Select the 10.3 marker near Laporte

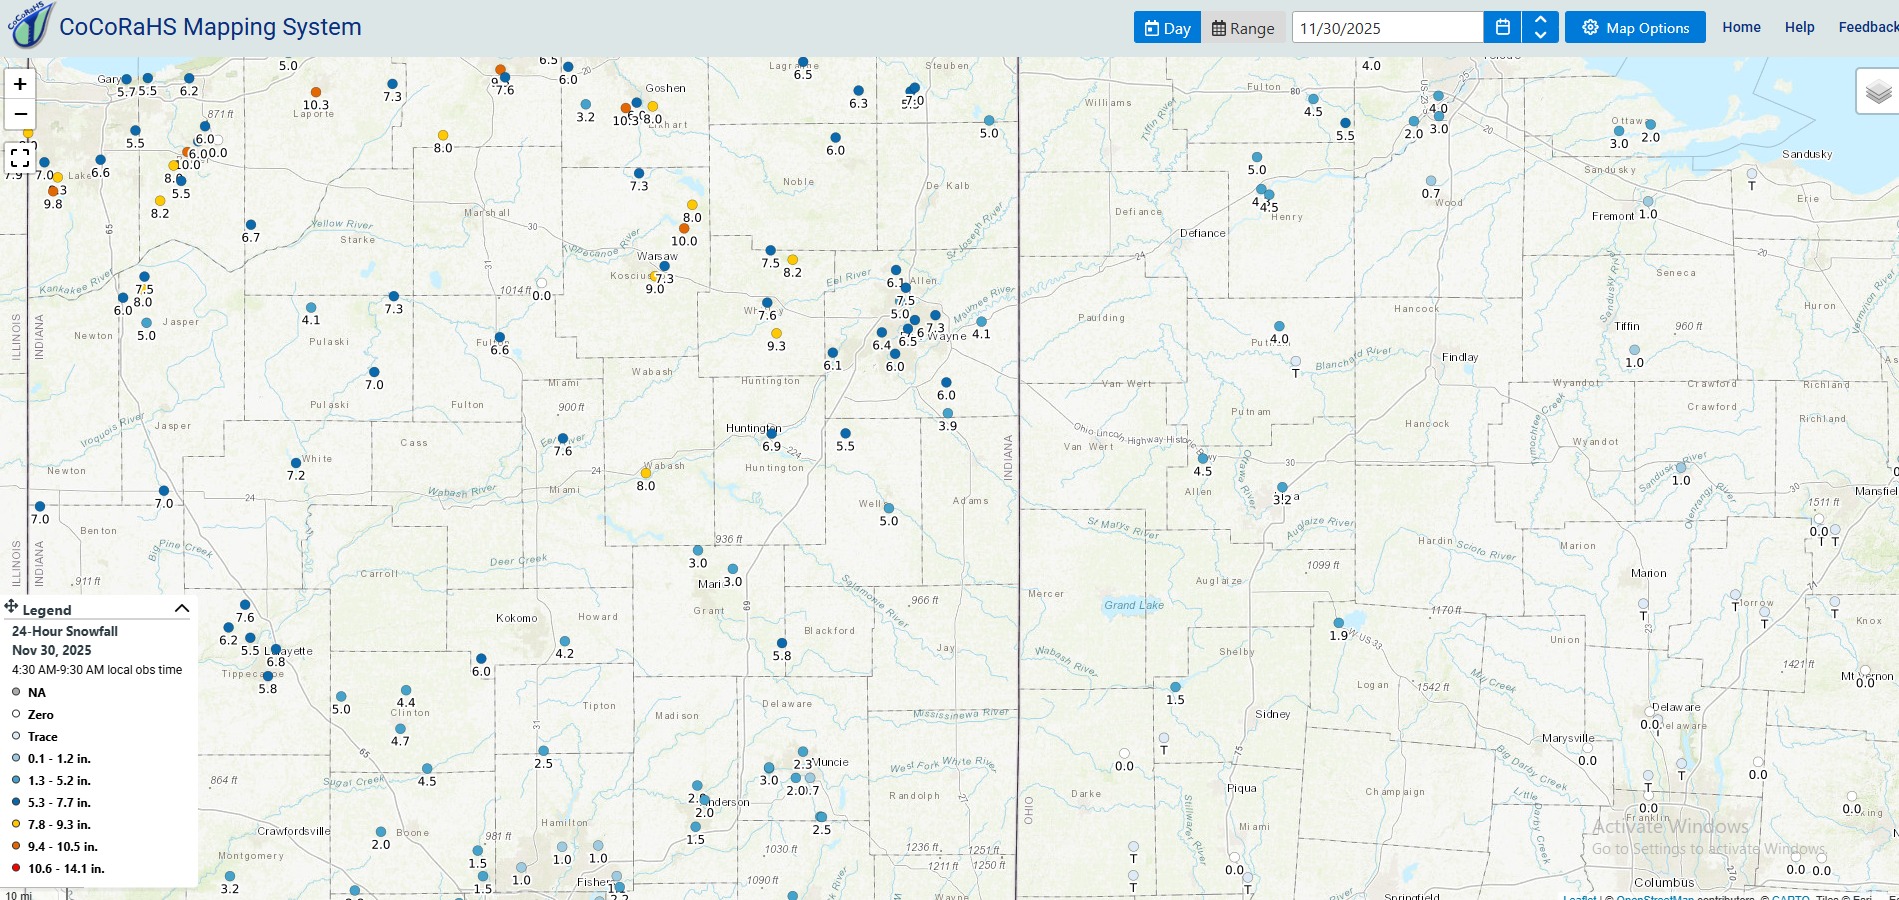(316, 92)
